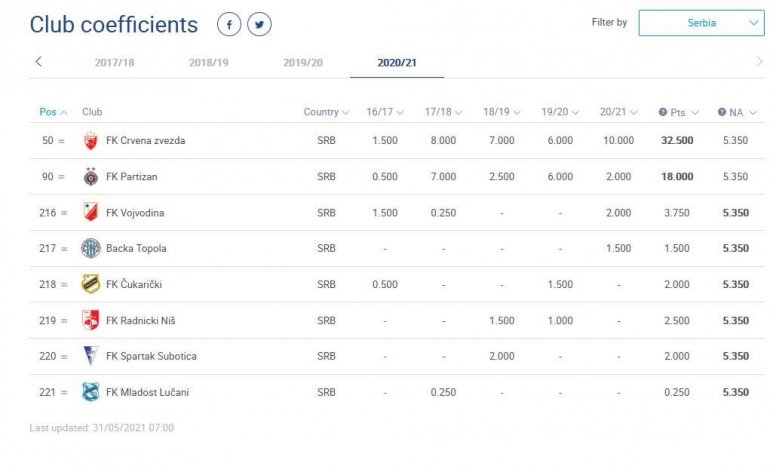
Task: Click the Pts help question mark icon
Action: (x=663, y=112)
